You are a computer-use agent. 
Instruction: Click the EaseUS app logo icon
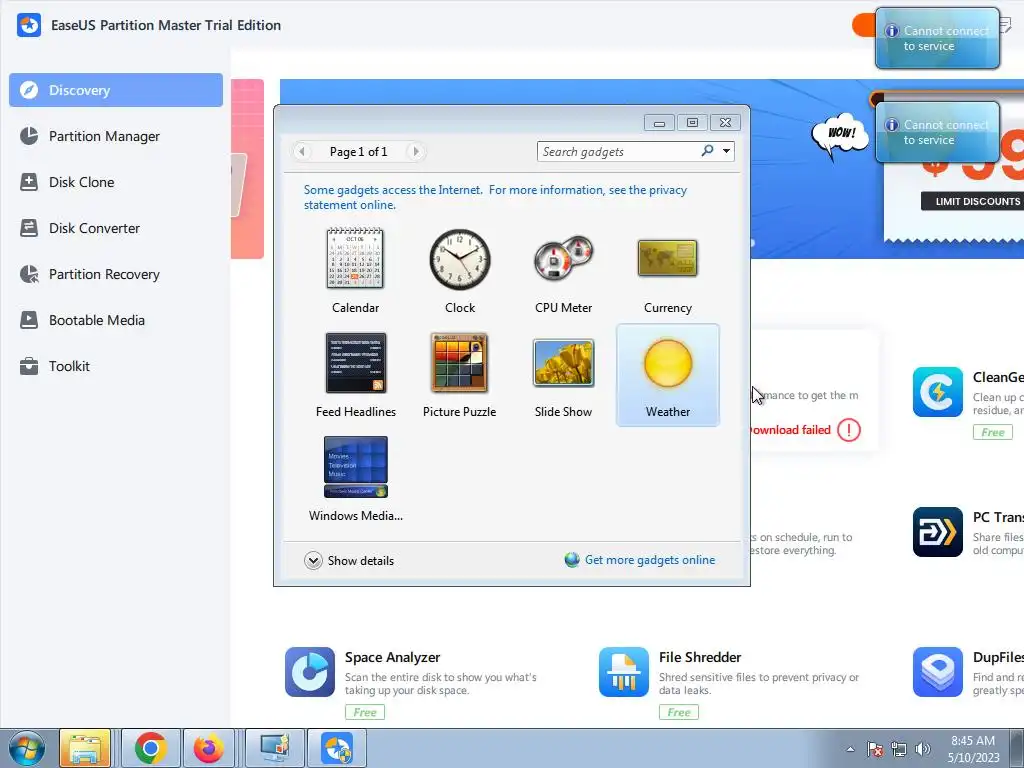coord(29,25)
